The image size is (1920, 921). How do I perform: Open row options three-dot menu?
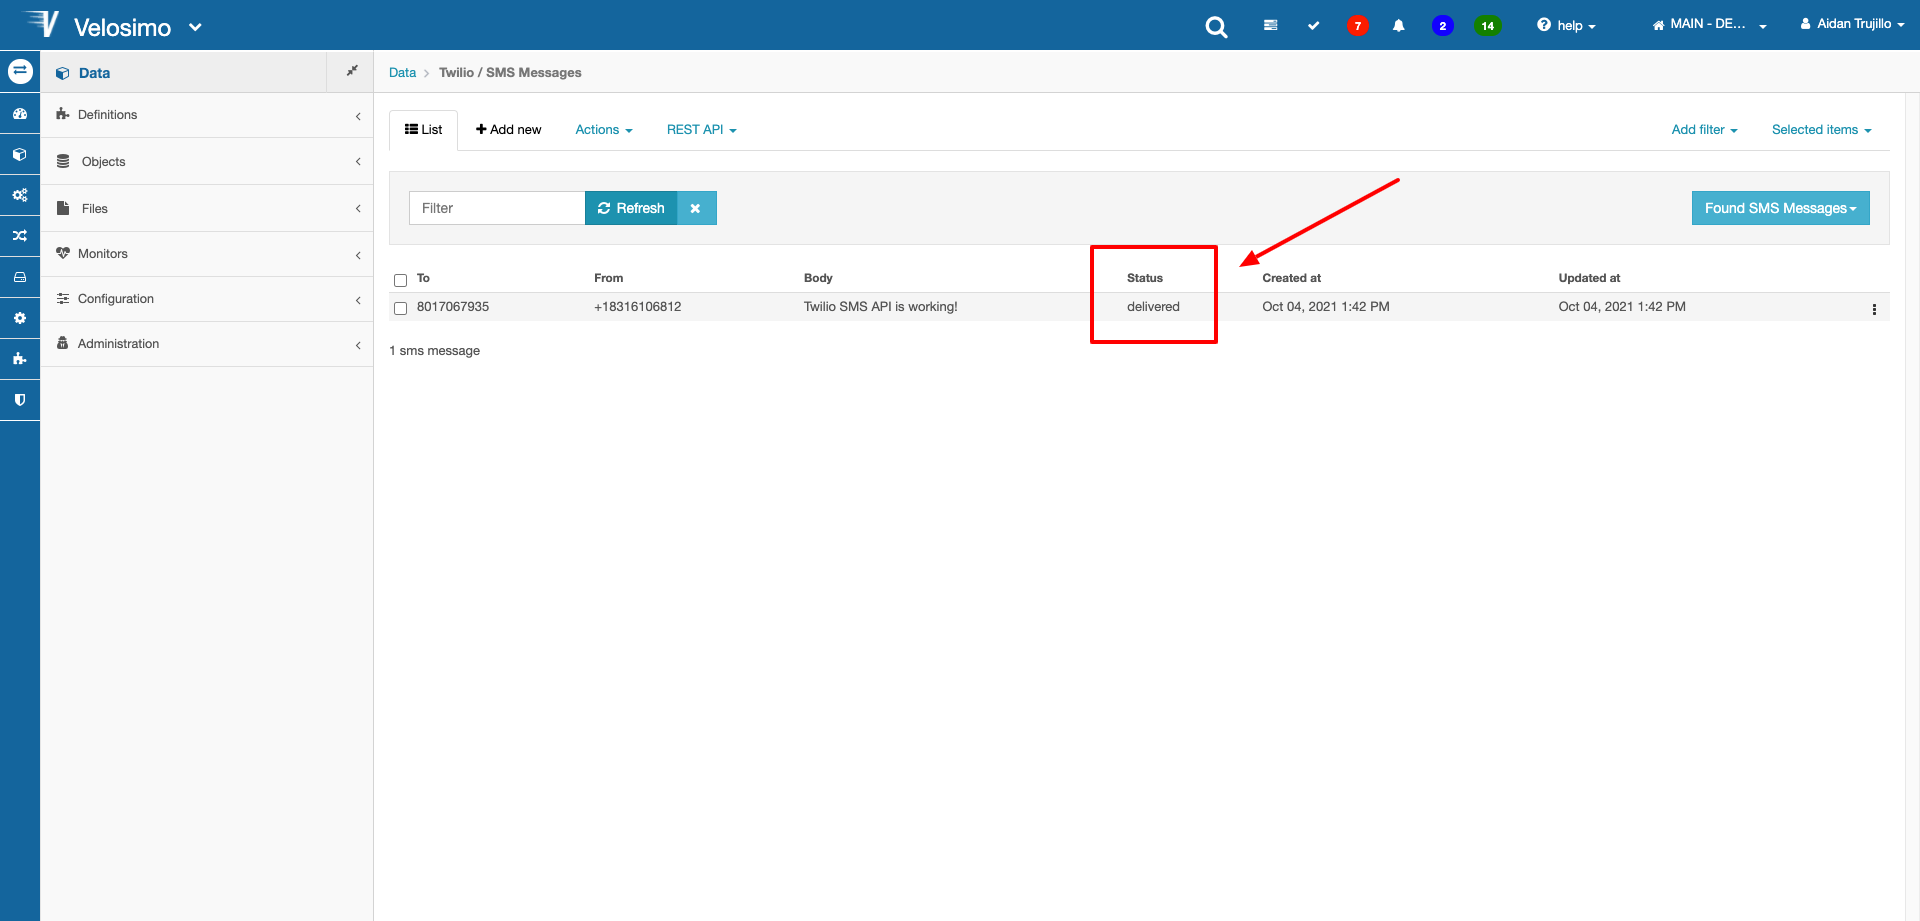pos(1874,309)
